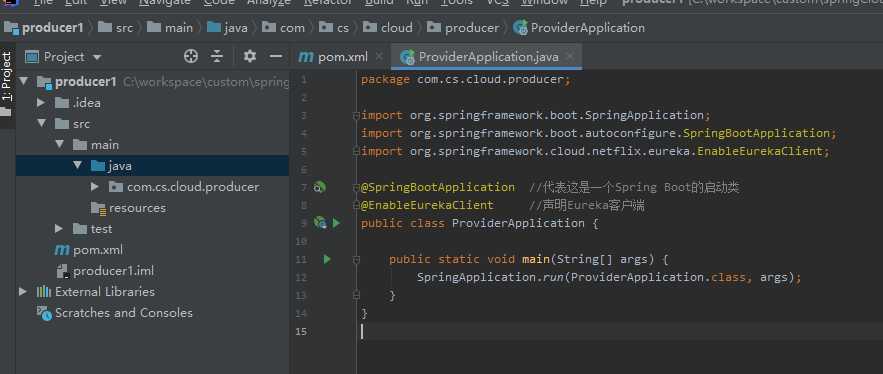
Task: Collapse all tree nodes with the collapse icon
Action: [x=217, y=56]
